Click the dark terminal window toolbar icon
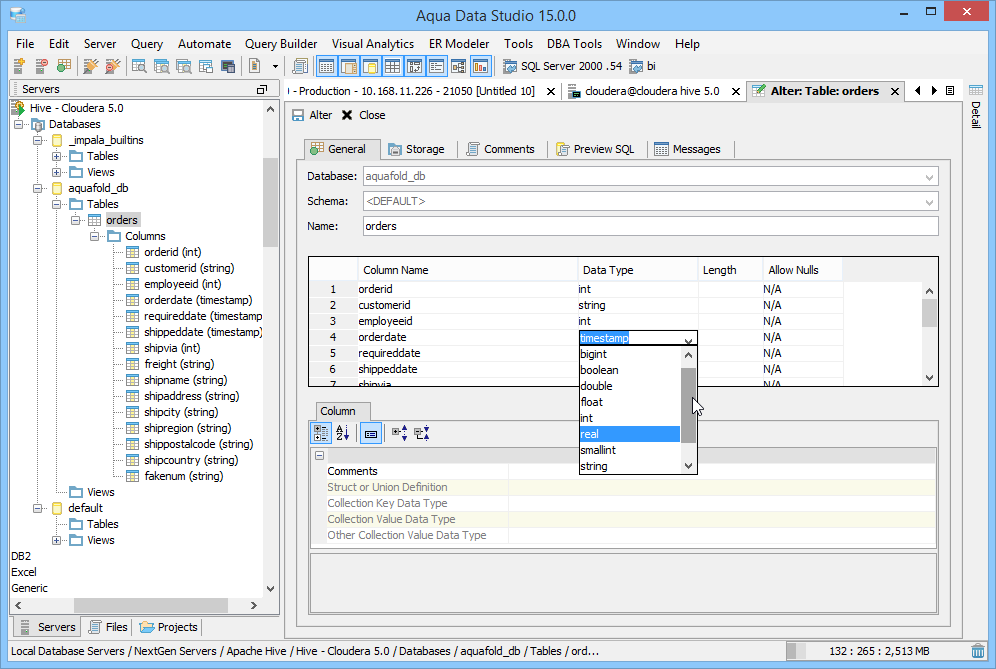Screen dimensions: 996x669 pos(228,66)
